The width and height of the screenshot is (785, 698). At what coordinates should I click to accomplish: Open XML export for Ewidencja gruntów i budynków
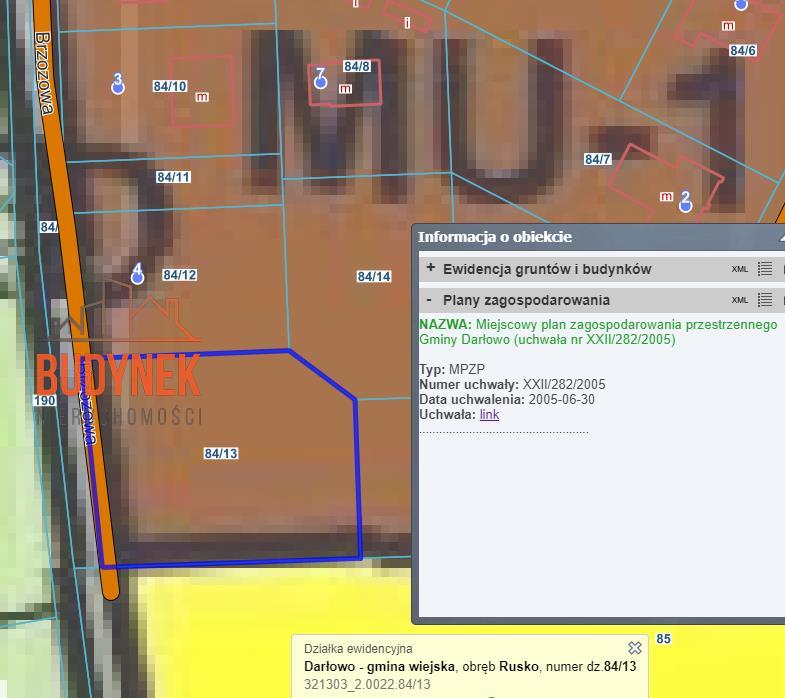tap(739, 269)
